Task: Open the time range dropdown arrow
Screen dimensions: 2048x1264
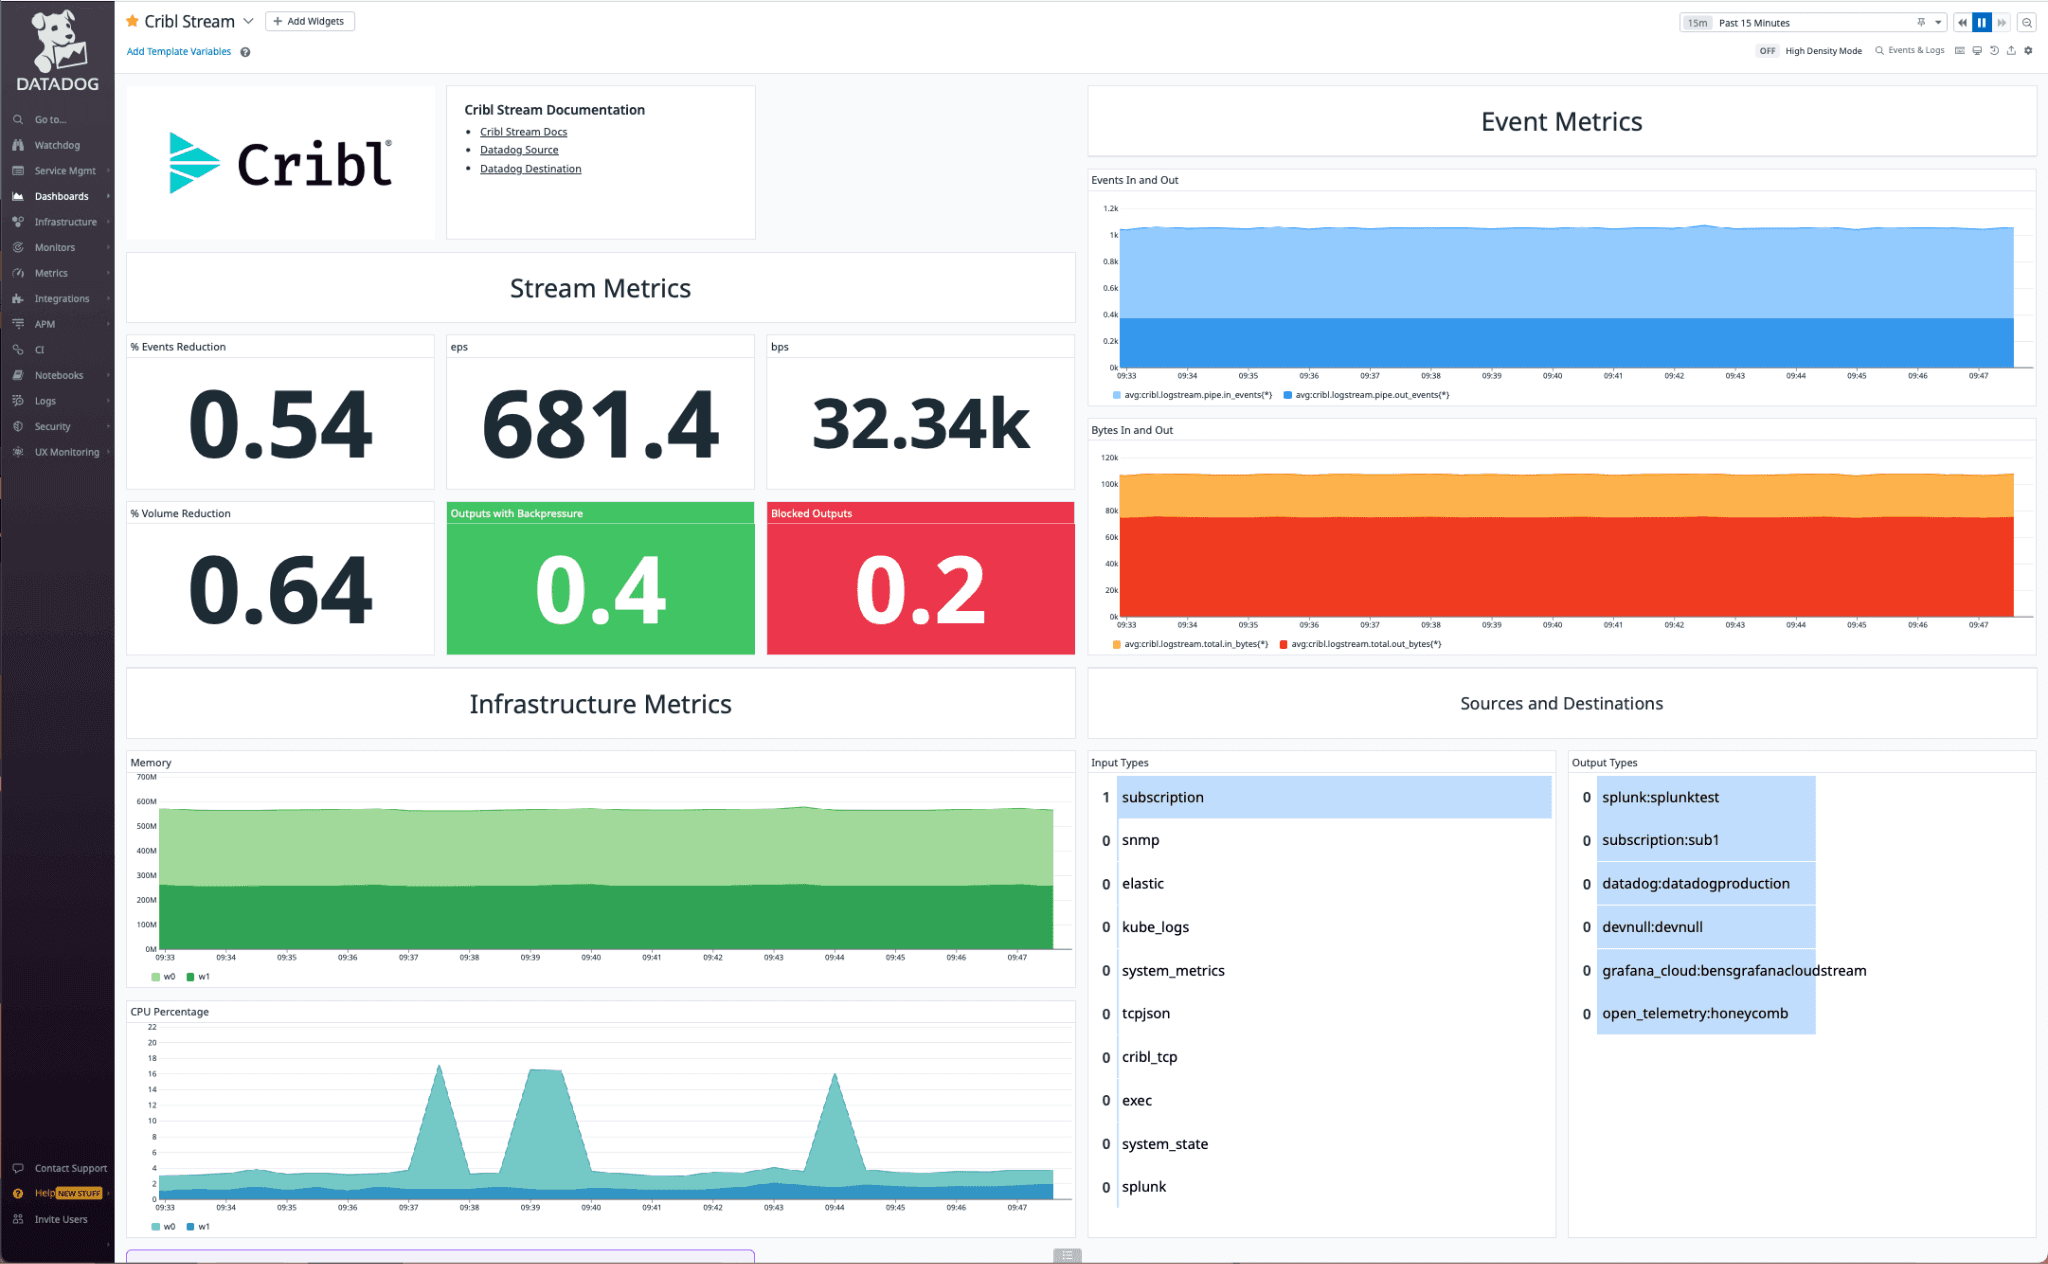Action: (x=1938, y=22)
